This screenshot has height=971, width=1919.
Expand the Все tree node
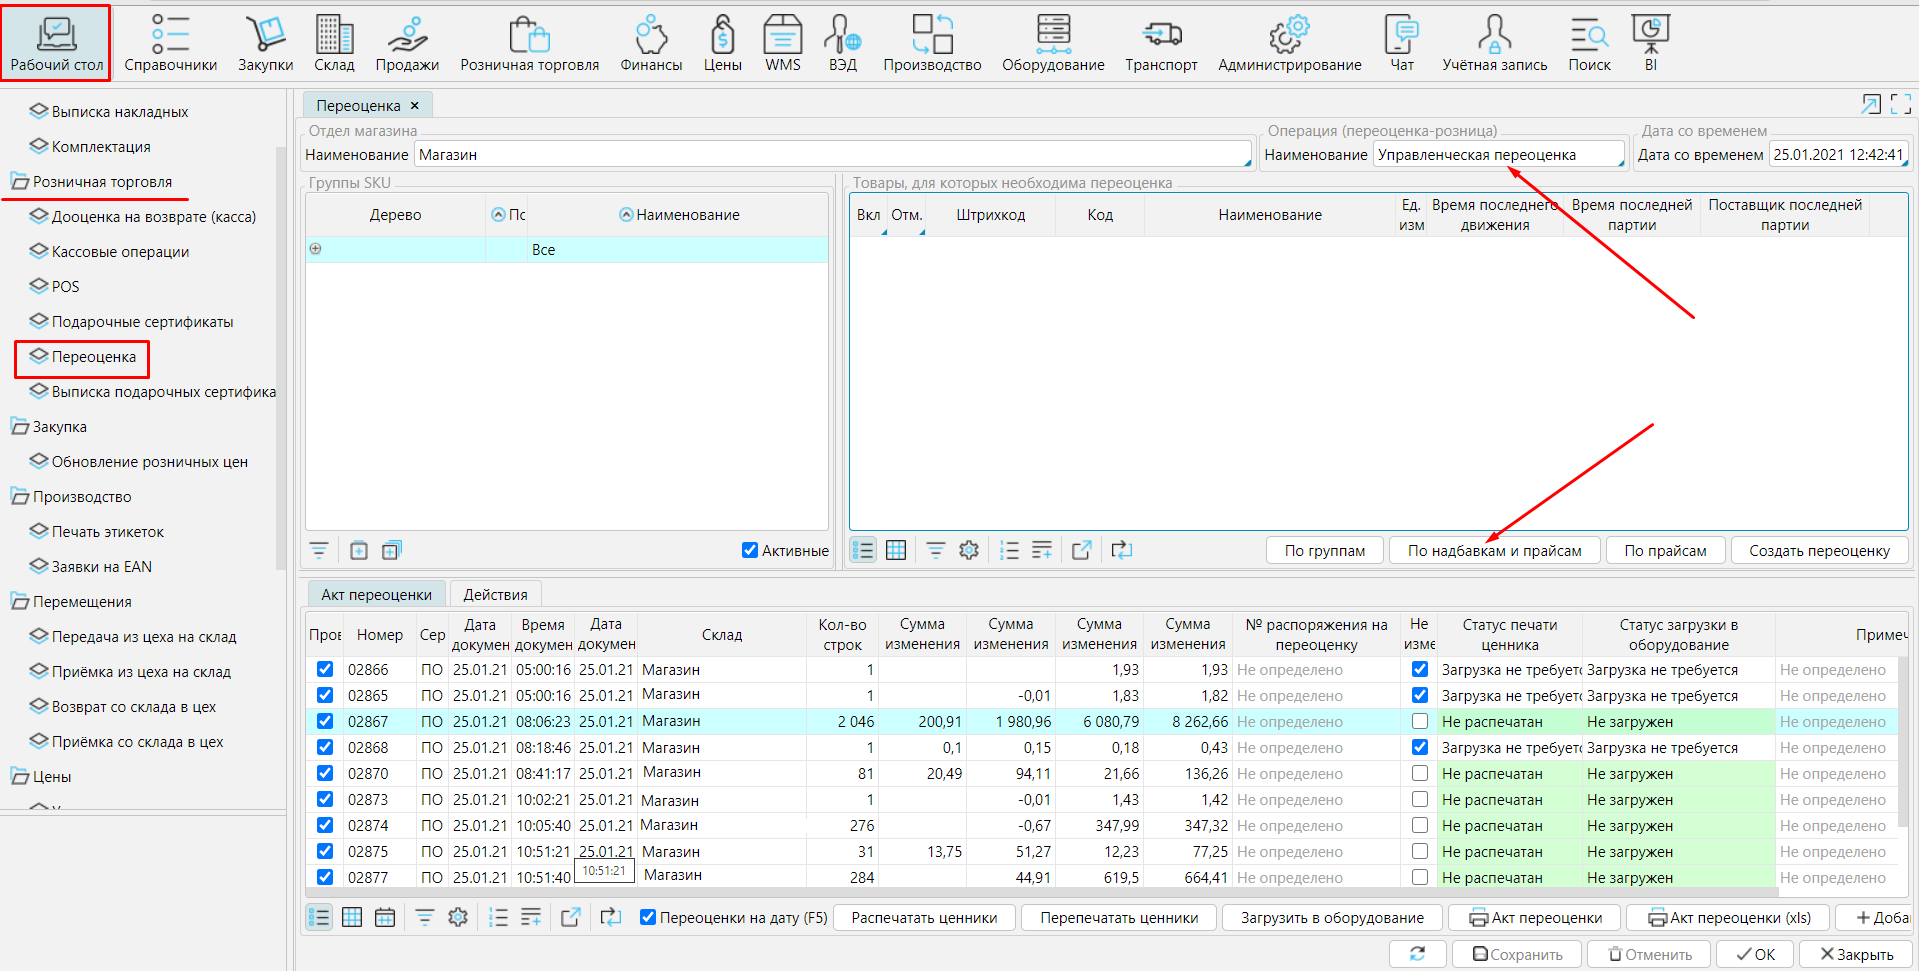pos(316,249)
